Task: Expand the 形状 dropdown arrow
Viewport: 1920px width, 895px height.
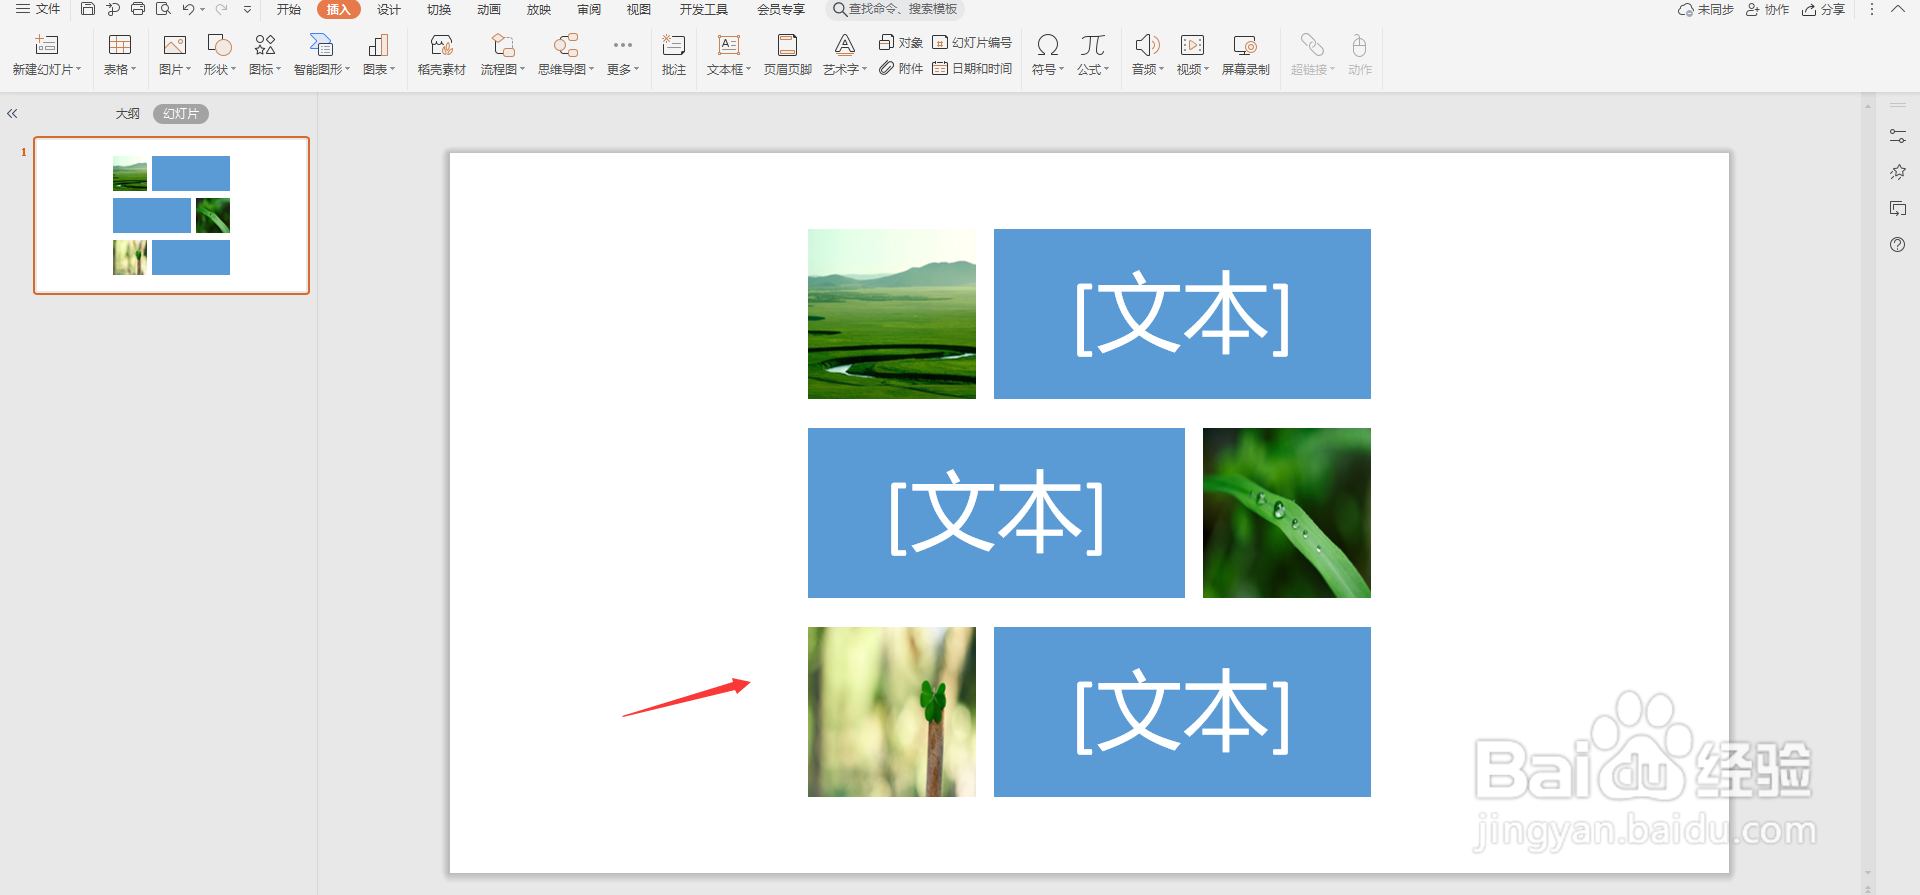Action: pyautogui.click(x=234, y=69)
